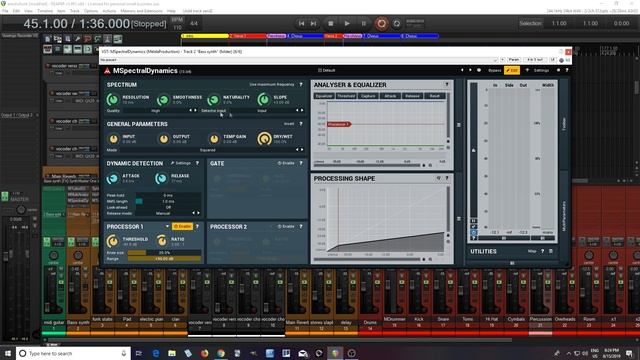Enable Processor 2

(x=286, y=226)
